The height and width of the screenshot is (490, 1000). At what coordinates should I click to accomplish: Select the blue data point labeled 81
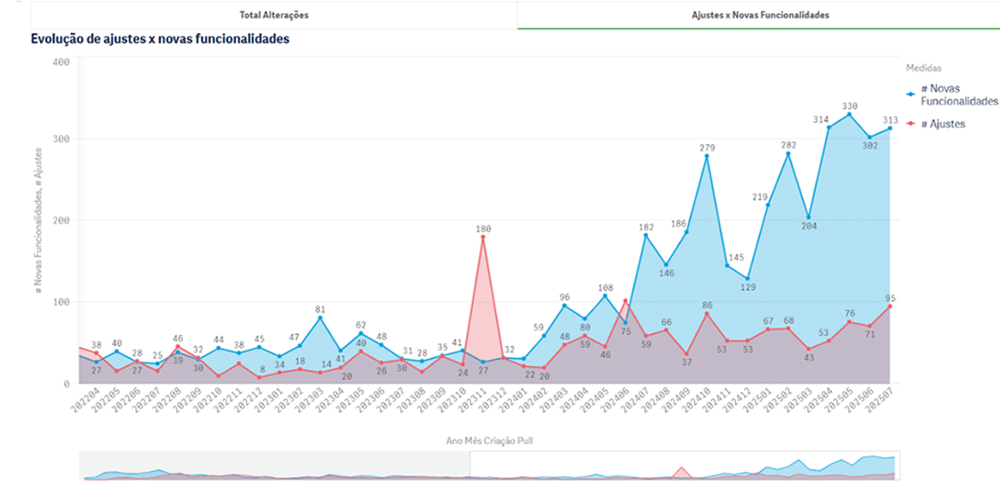point(320,317)
